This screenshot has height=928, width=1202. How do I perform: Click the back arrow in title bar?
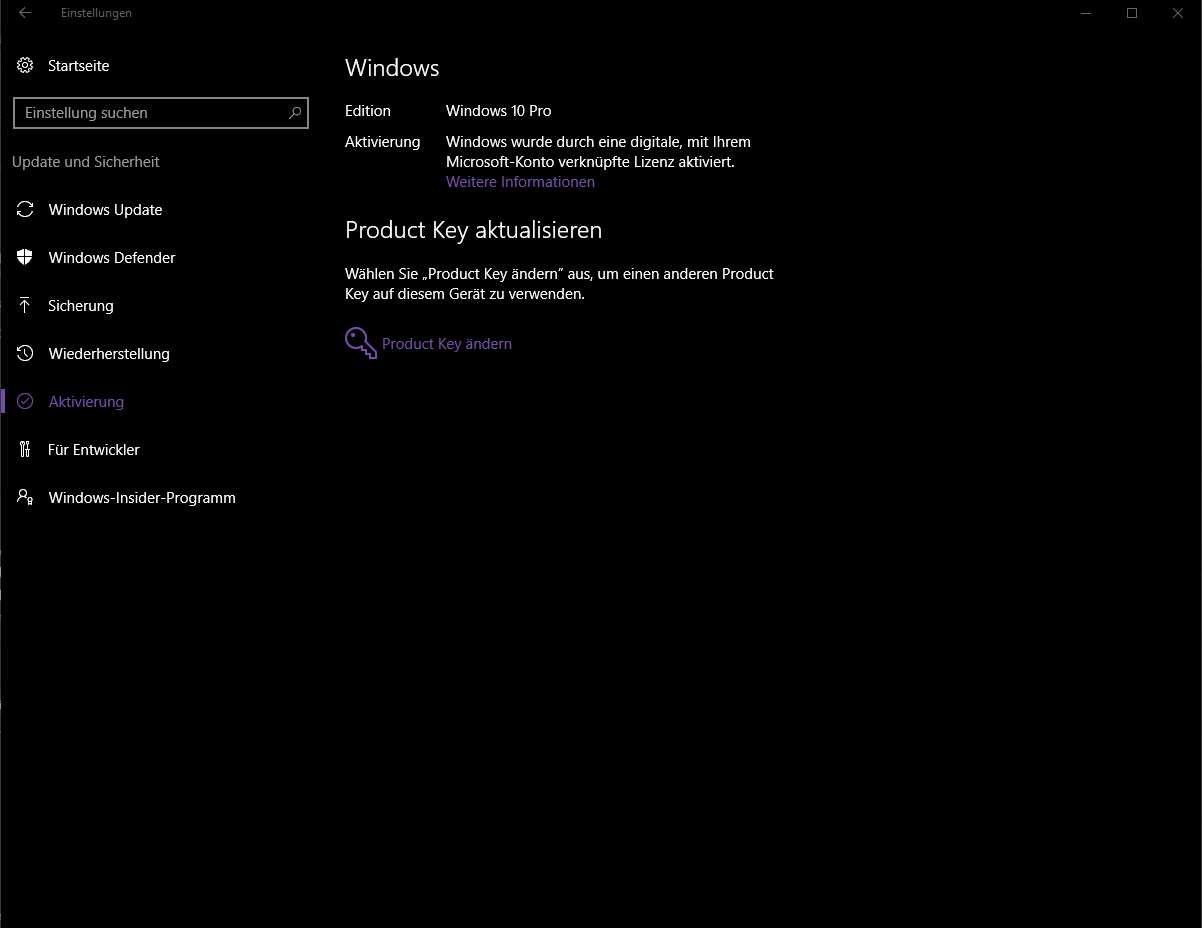[25, 13]
